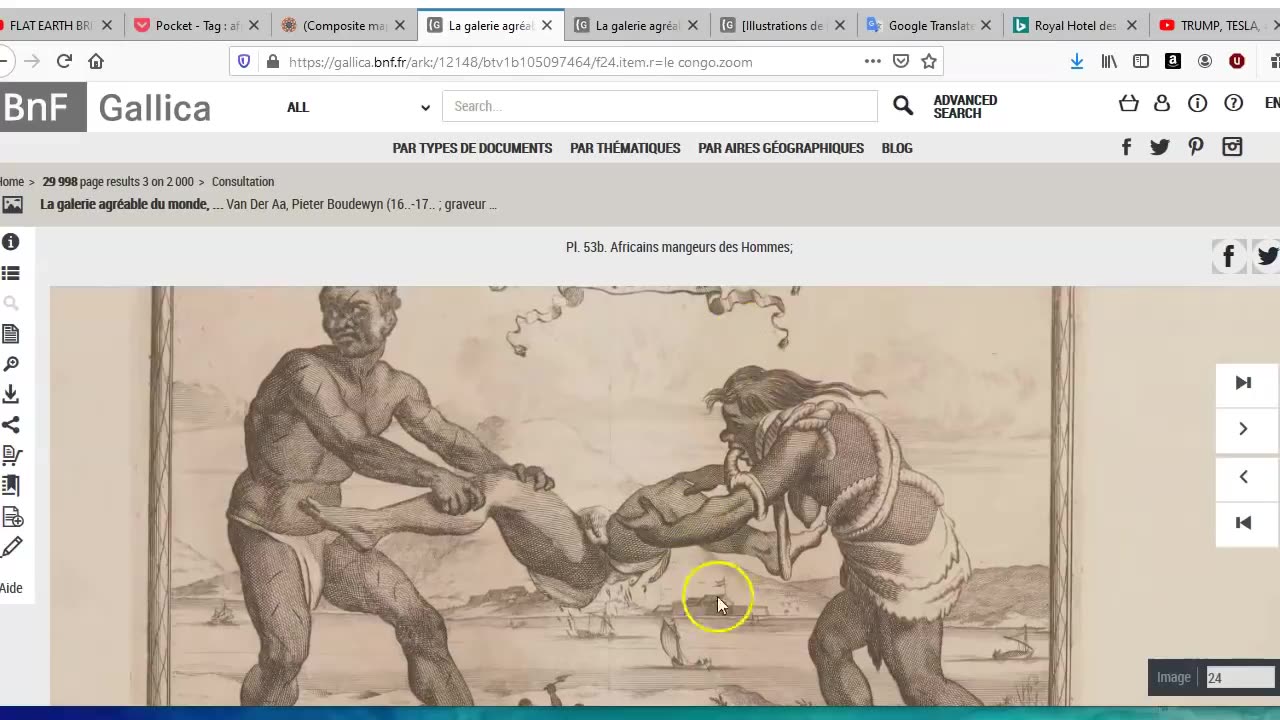Click the image number field
The image size is (1280, 720).
click(x=1240, y=677)
